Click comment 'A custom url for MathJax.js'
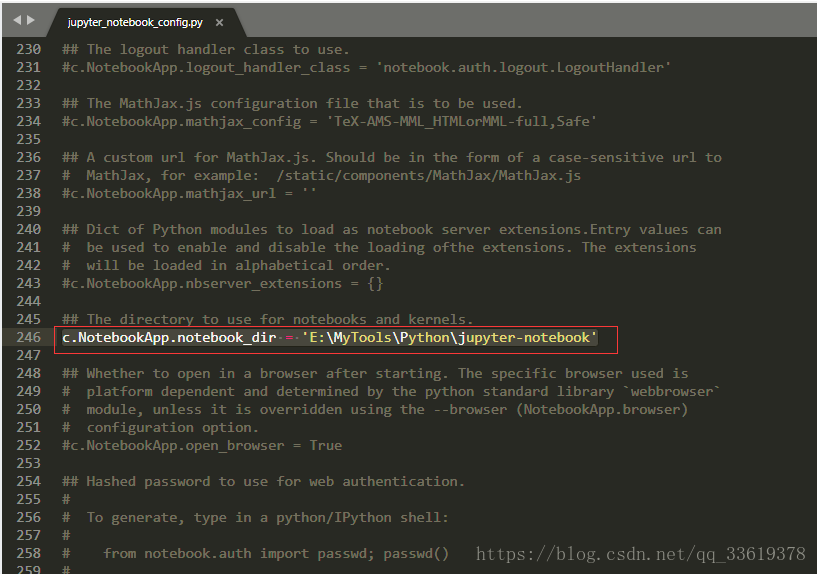Image resolution: width=817 pixels, height=574 pixels. click(392, 158)
